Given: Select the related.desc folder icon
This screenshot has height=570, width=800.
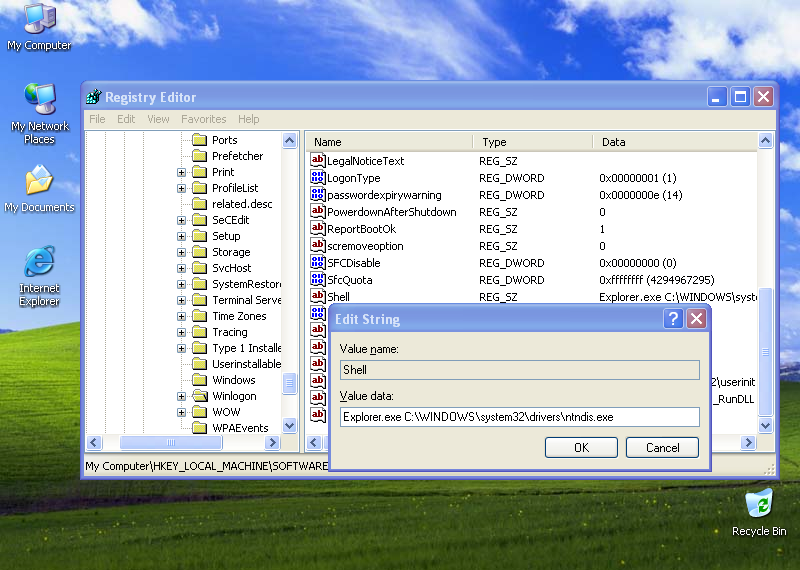Looking at the screenshot, I should pos(199,204).
